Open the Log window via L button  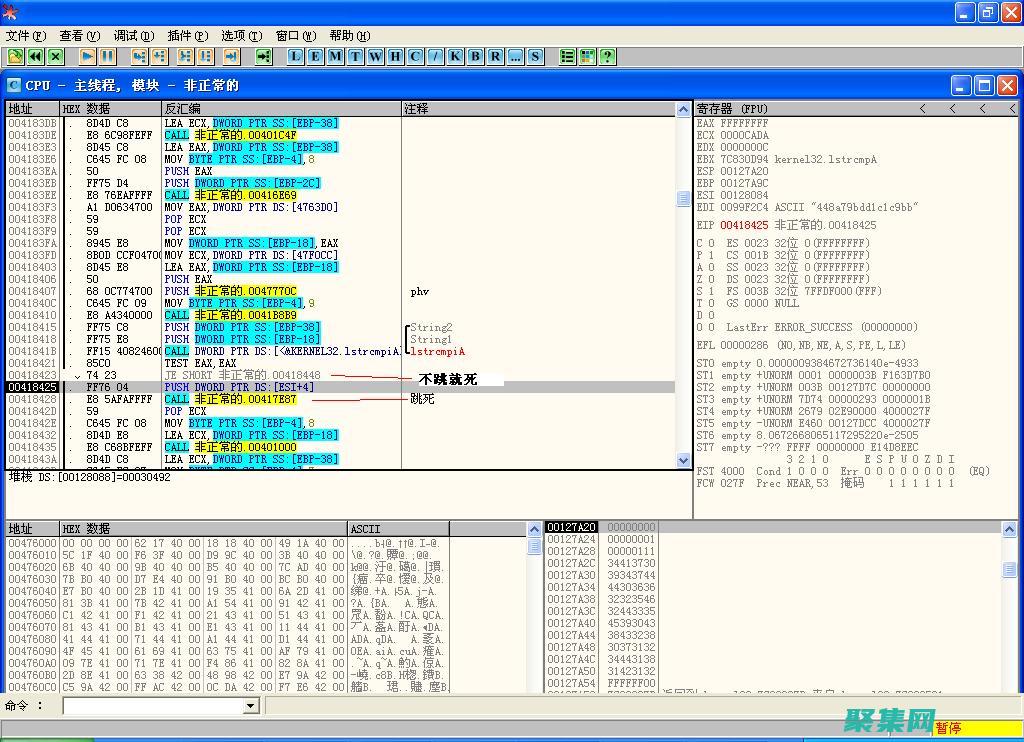pos(295,57)
